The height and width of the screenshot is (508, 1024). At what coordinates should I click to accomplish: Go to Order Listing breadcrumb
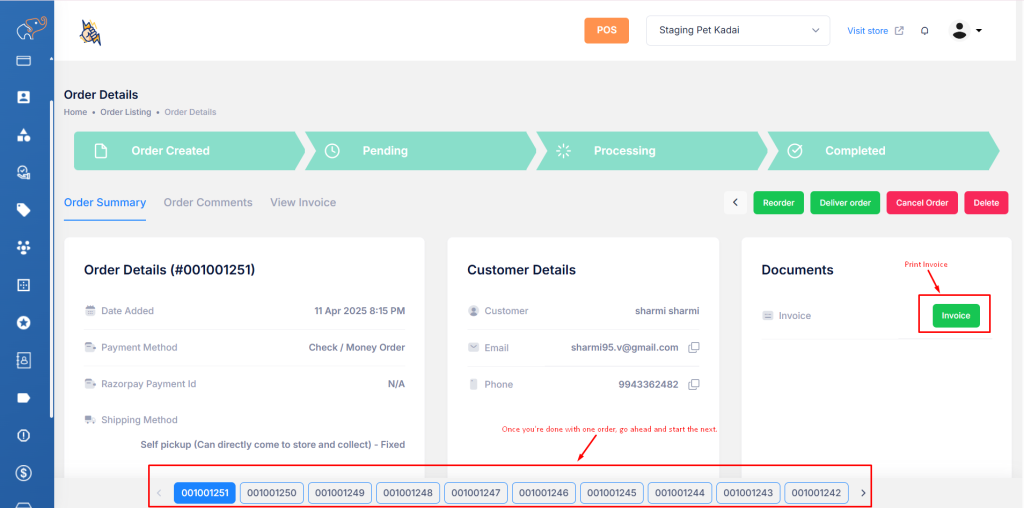(x=125, y=112)
